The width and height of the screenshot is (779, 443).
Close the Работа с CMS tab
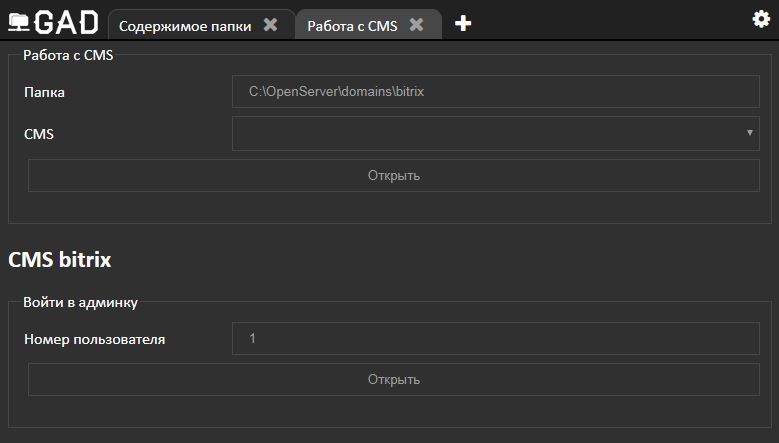[x=416, y=24]
